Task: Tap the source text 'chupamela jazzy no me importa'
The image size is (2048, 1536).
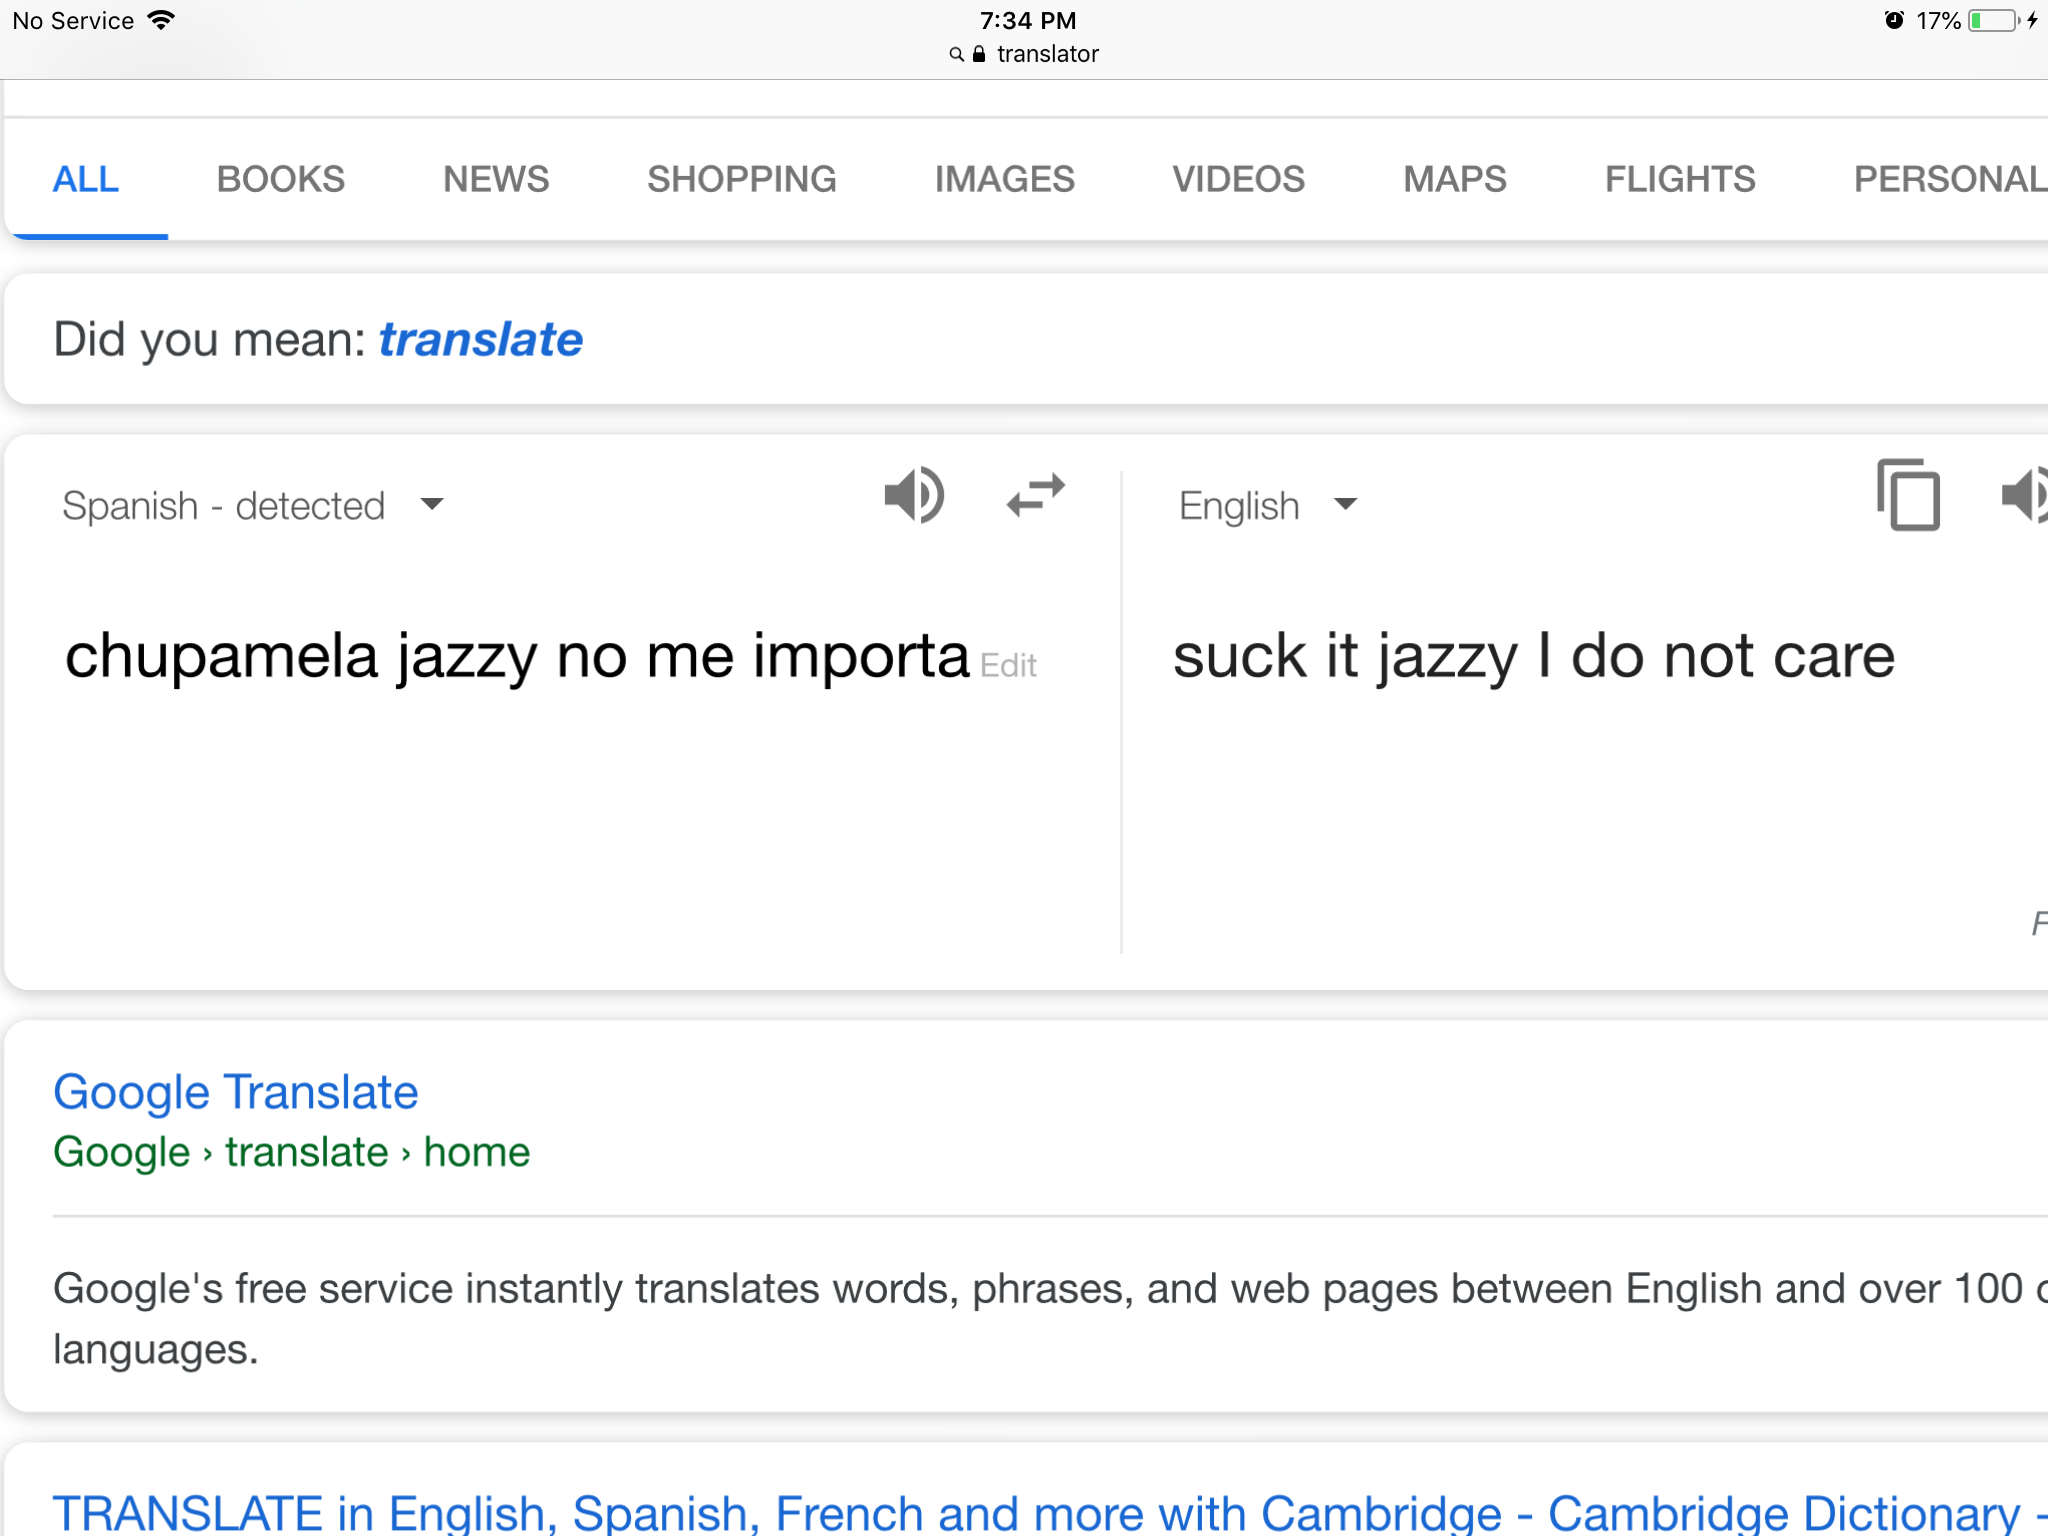Action: (x=517, y=657)
